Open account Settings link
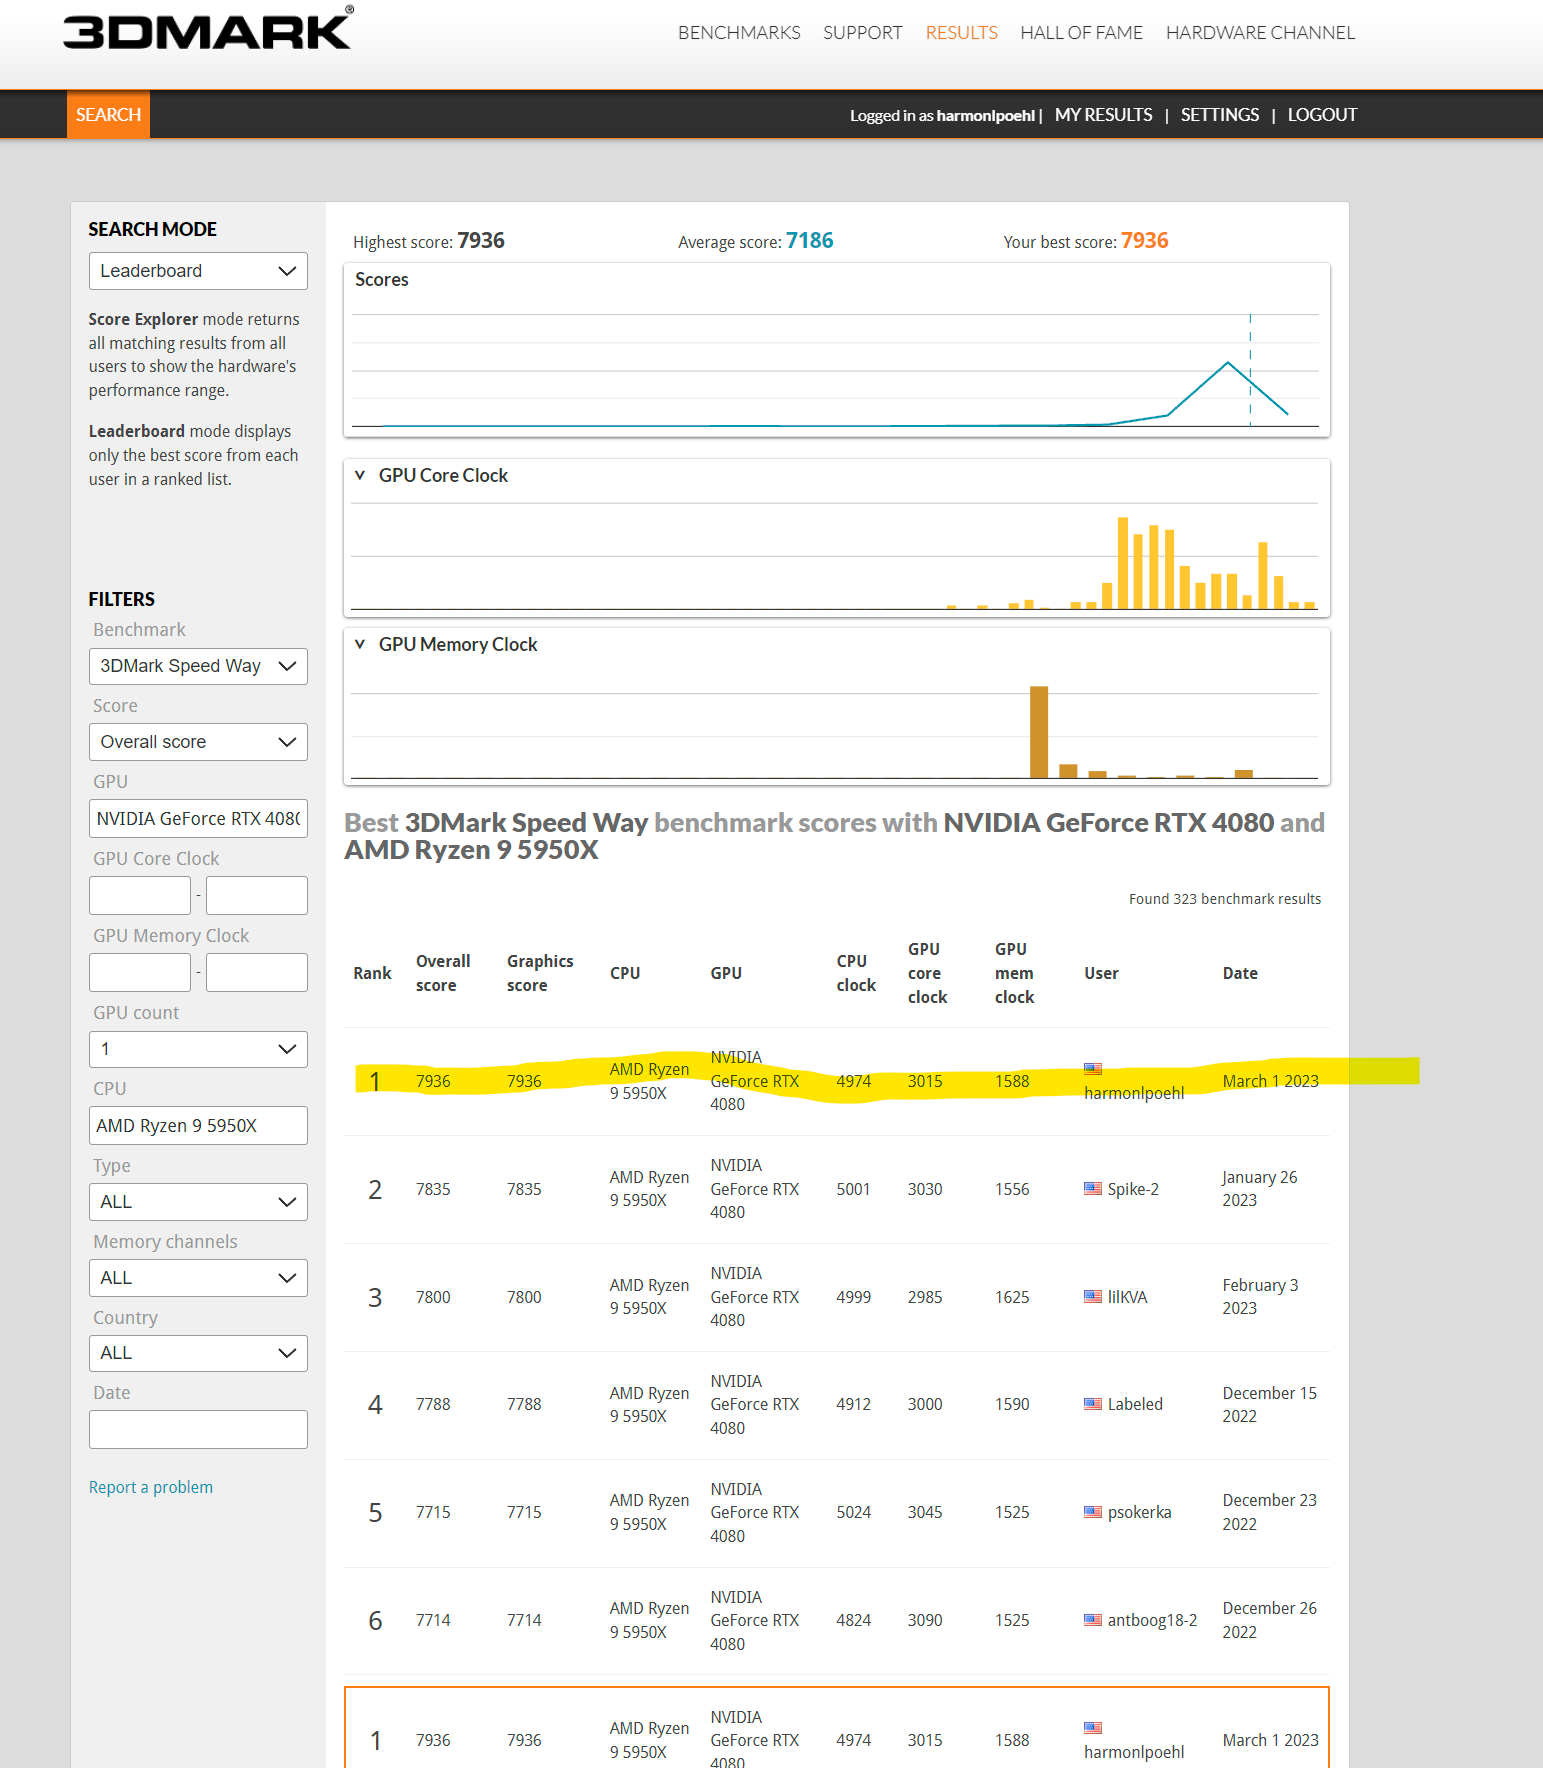1543x1768 pixels. [x=1219, y=115]
